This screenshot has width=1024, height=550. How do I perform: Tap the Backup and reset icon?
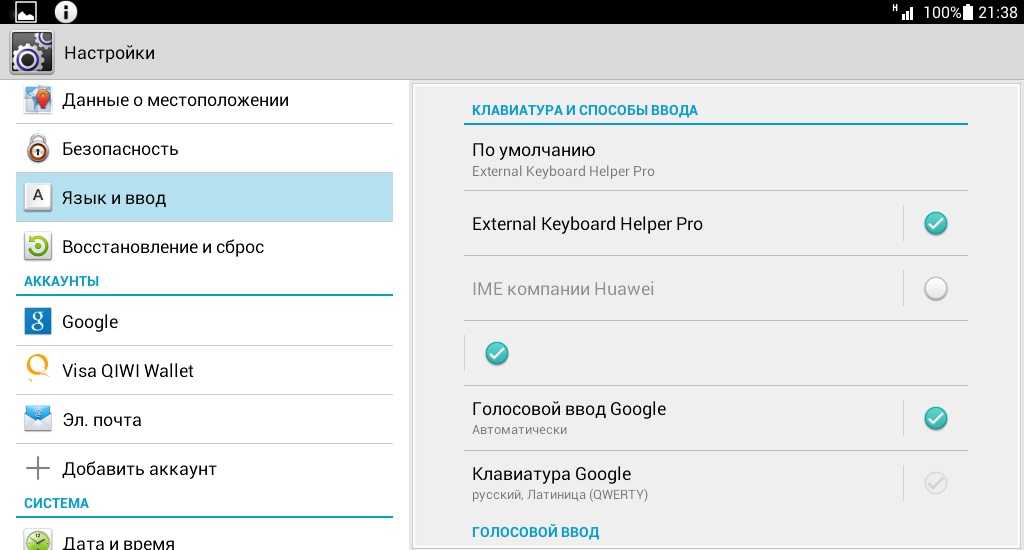click(x=38, y=246)
